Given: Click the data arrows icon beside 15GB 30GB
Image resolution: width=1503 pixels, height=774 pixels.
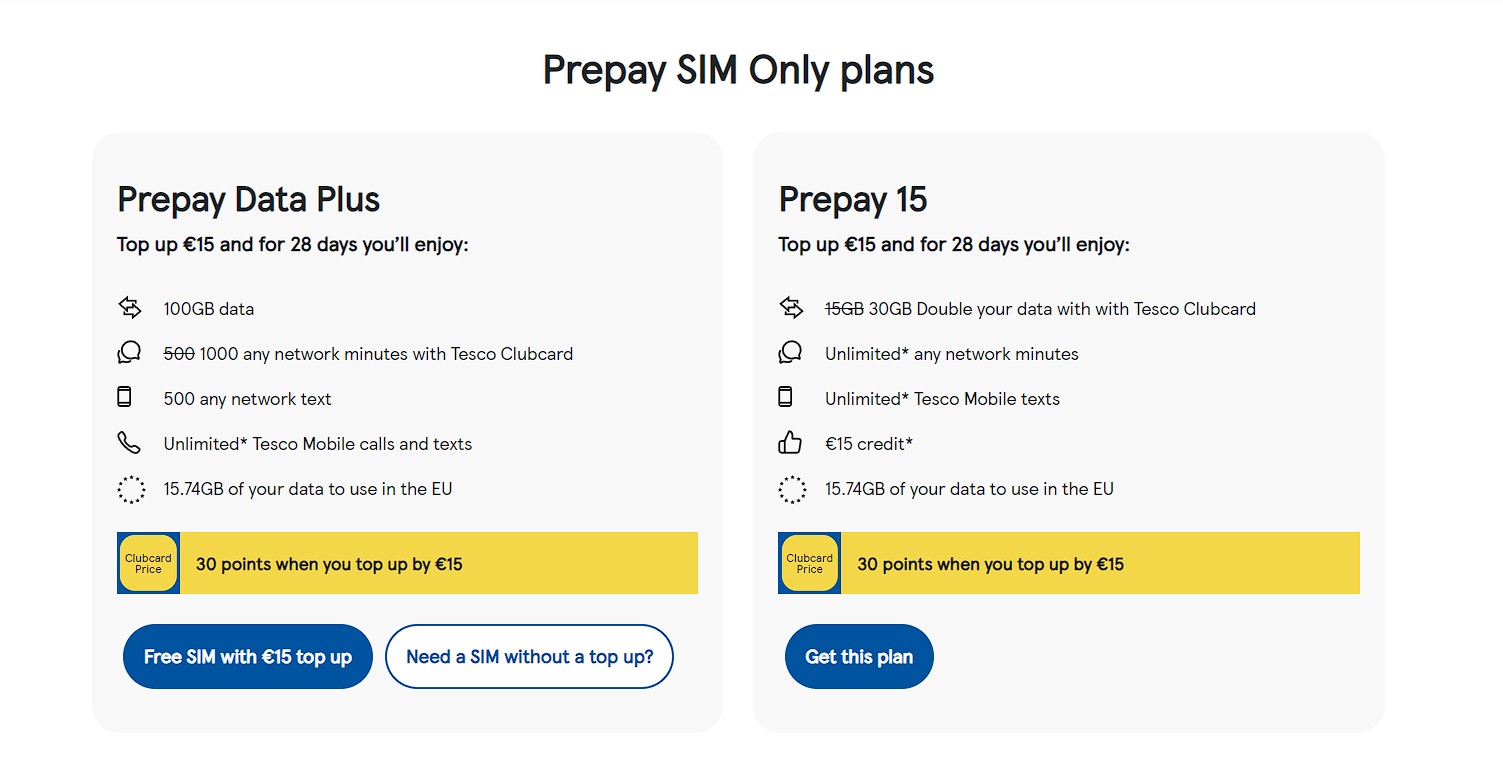Looking at the screenshot, I should click(791, 307).
